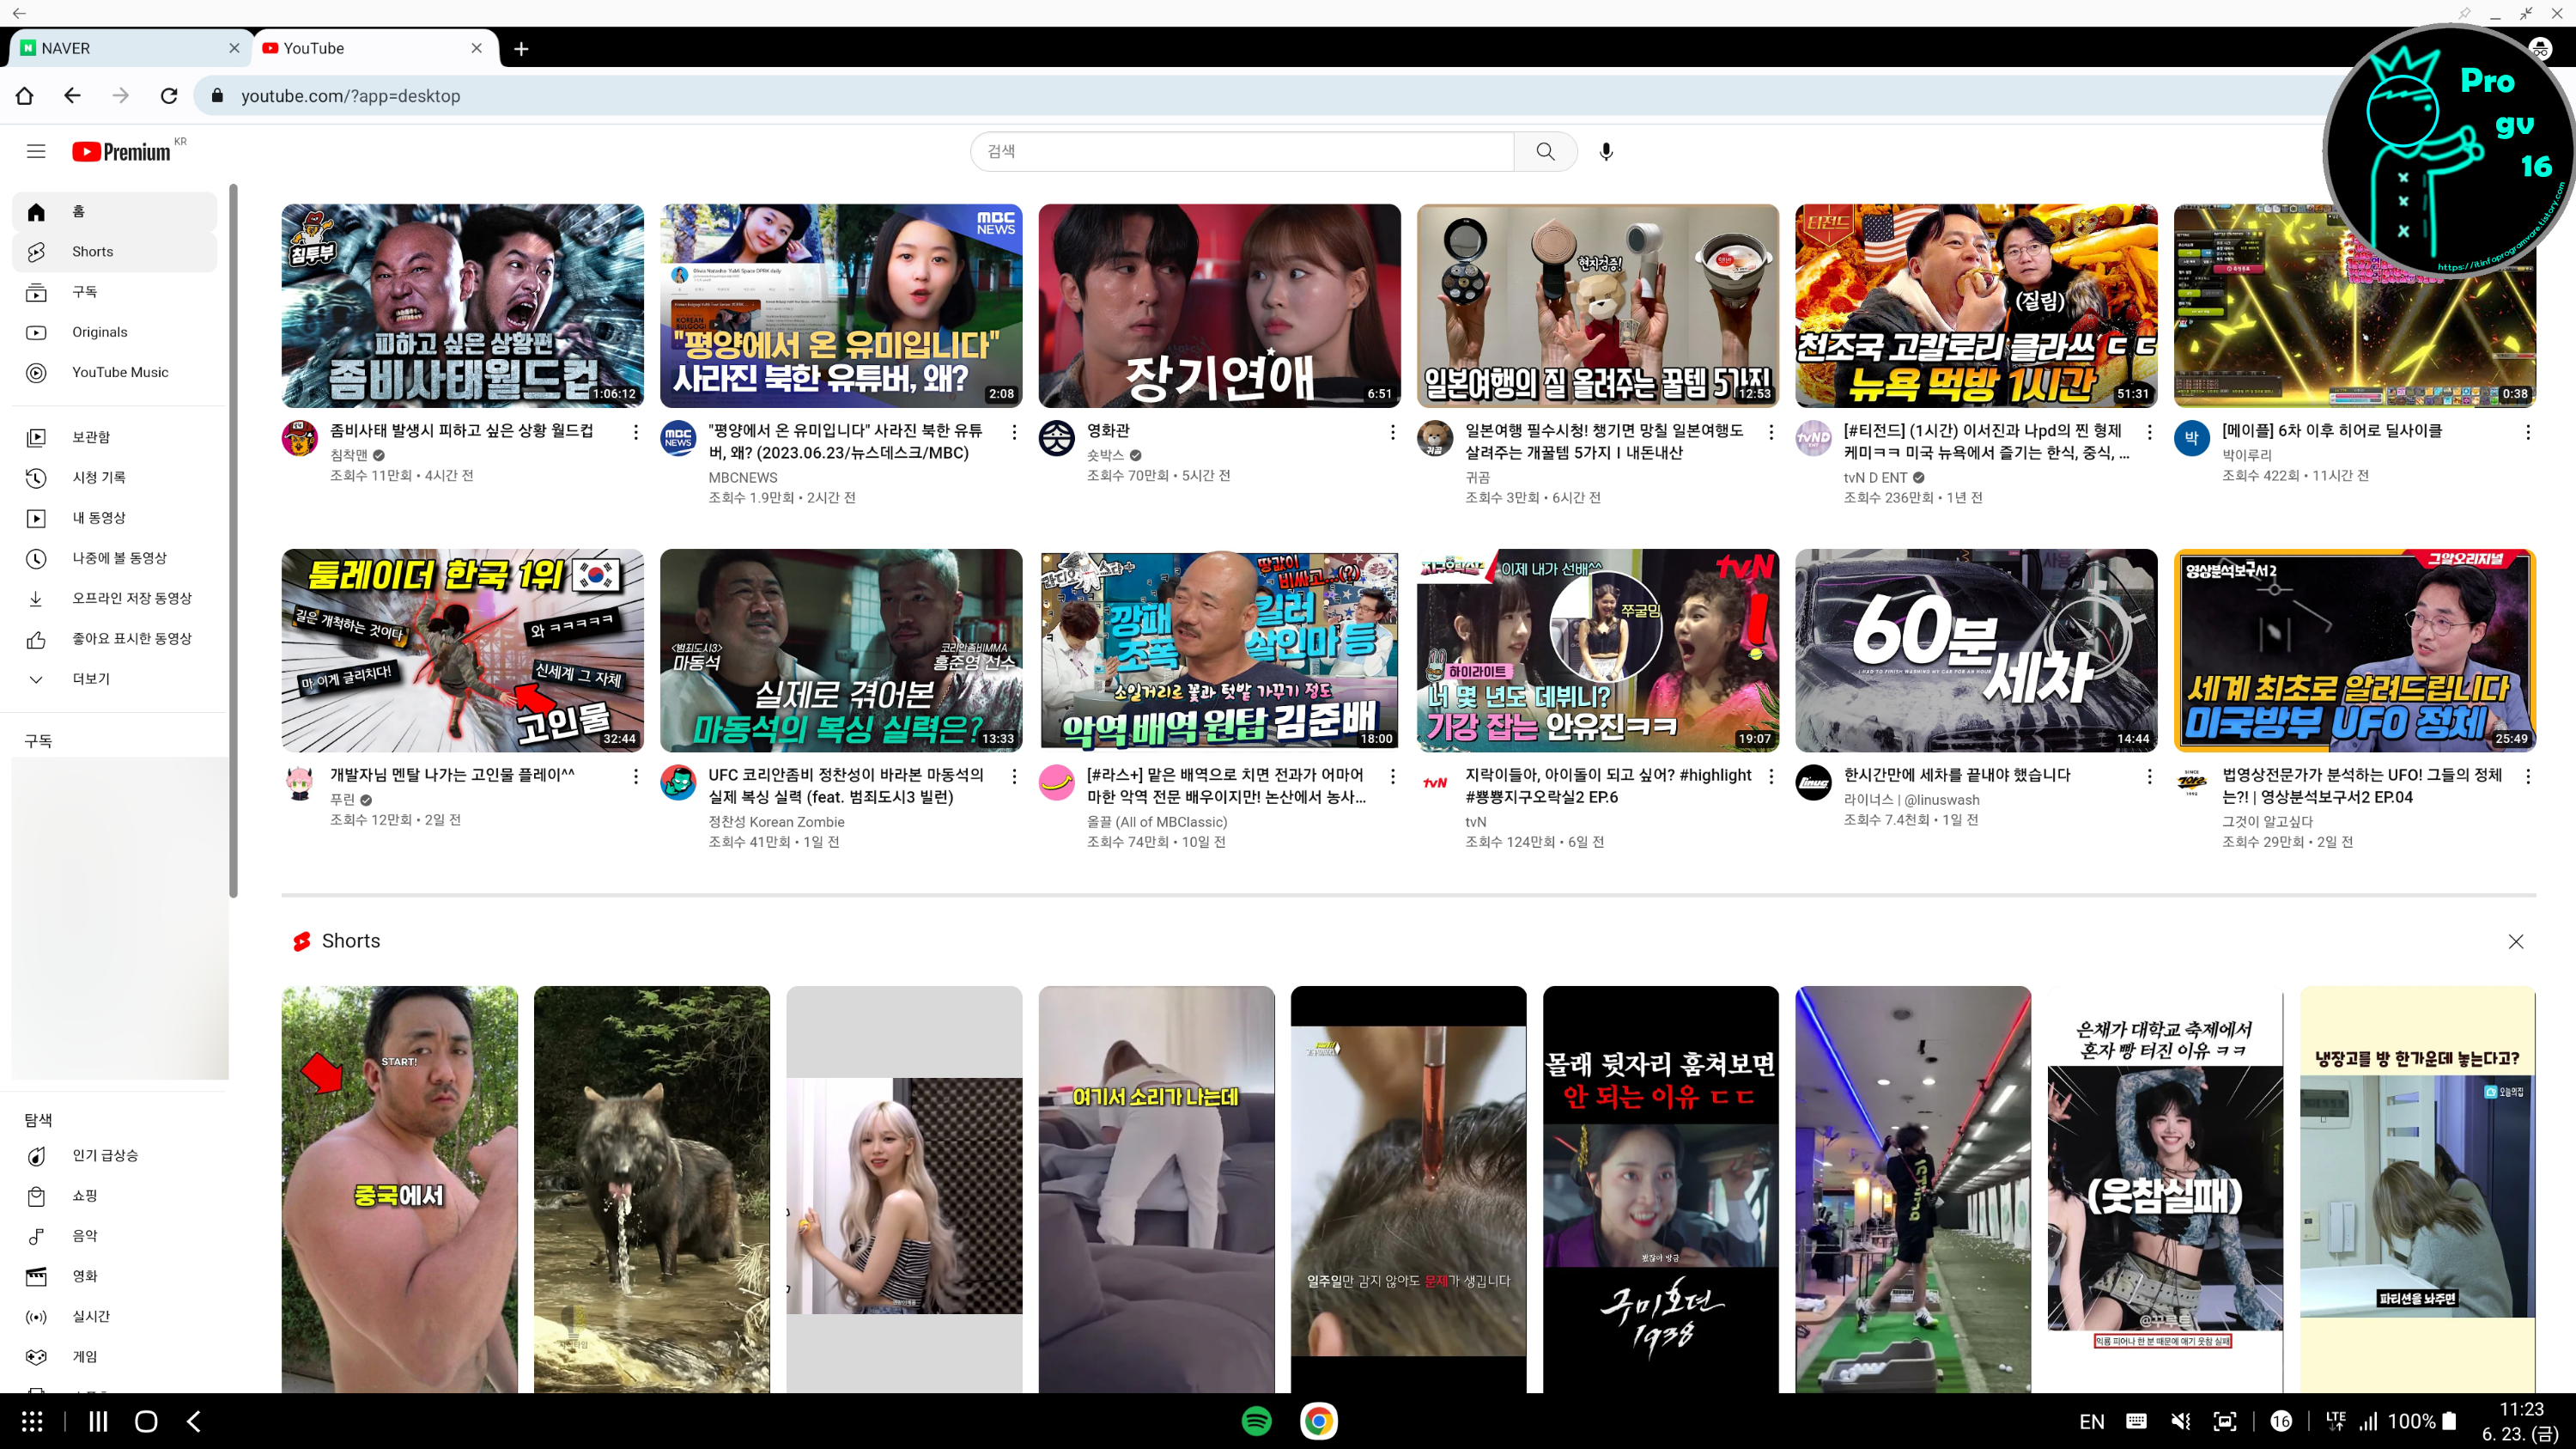The height and width of the screenshot is (1449, 2576).
Task: Click the voice search microphone icon
Action: (x=1606, y=151)
